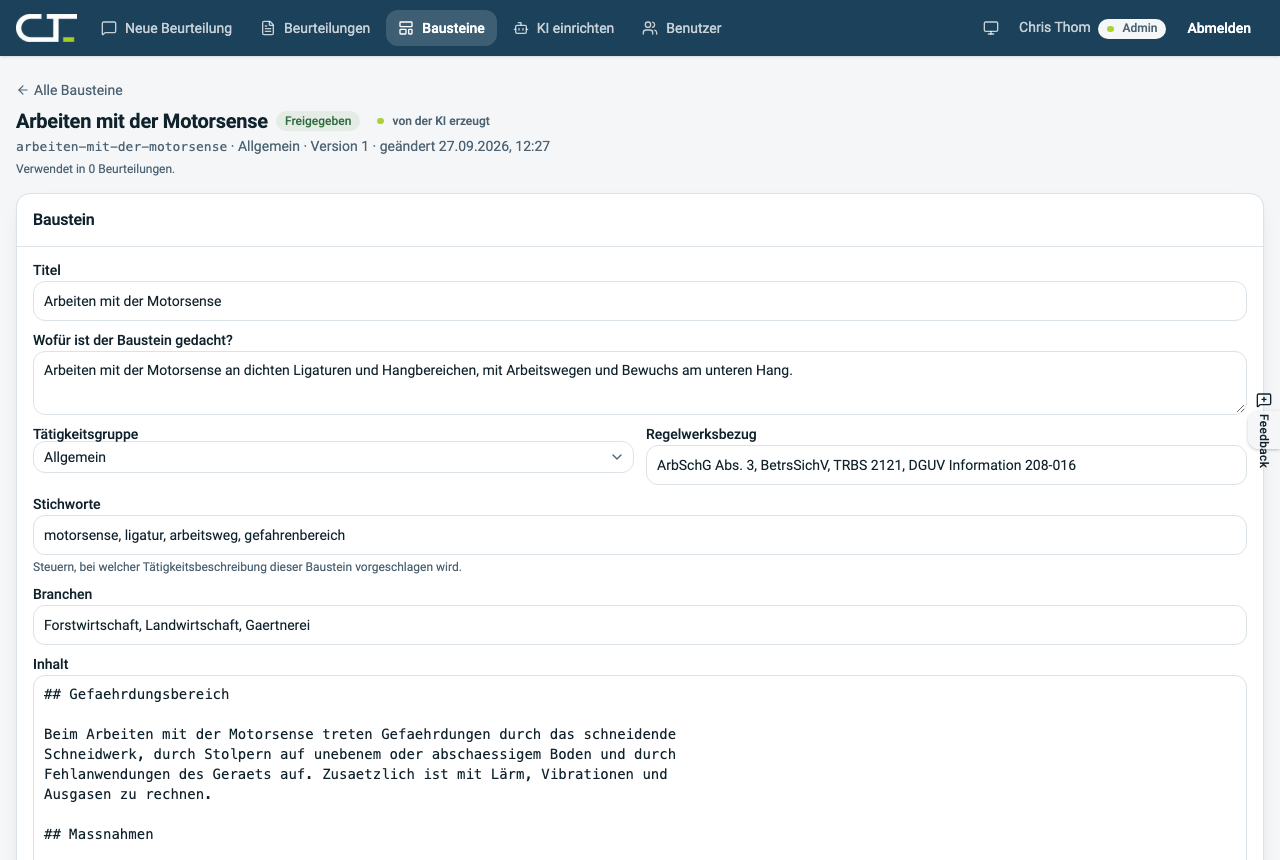
Task: Open the KI einrichten section
Action: click(564, 28)
